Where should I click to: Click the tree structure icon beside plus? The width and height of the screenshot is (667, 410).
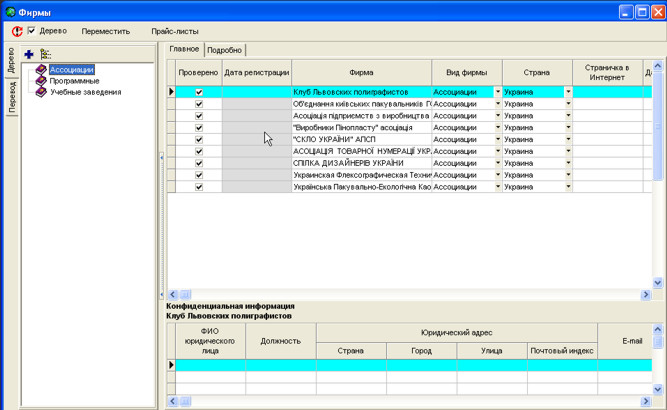(45, 54)
